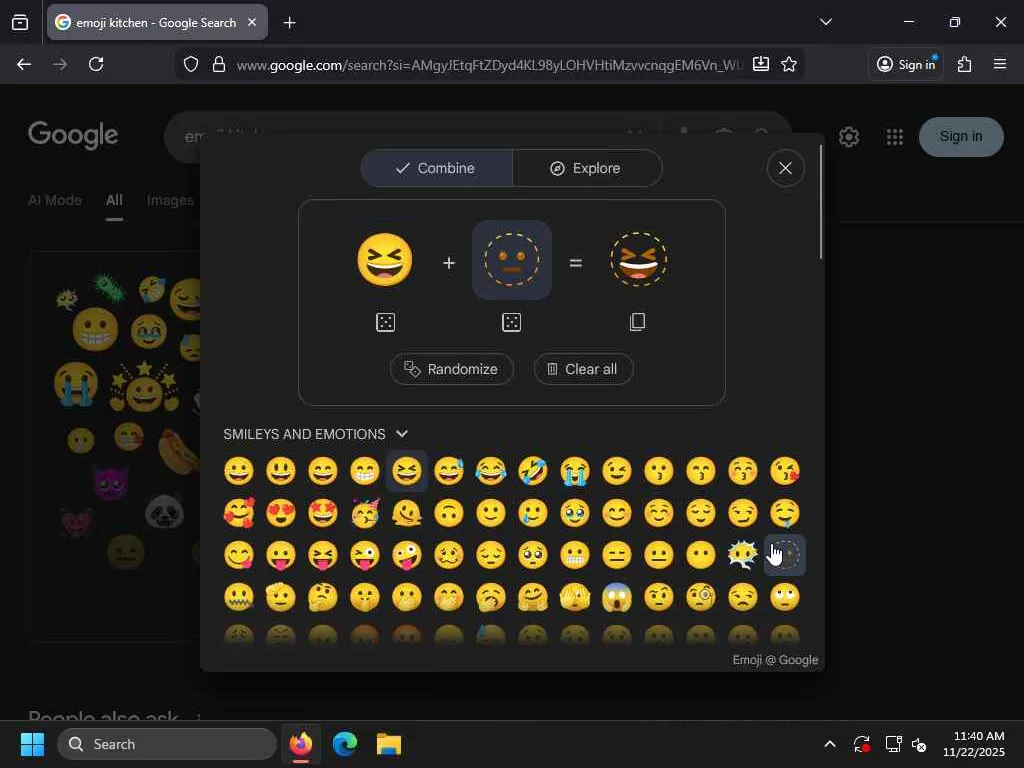Choose the pleading face emoji in grid
The height and width of the screenshot is (768, 1024).
[x=533, y=555]
